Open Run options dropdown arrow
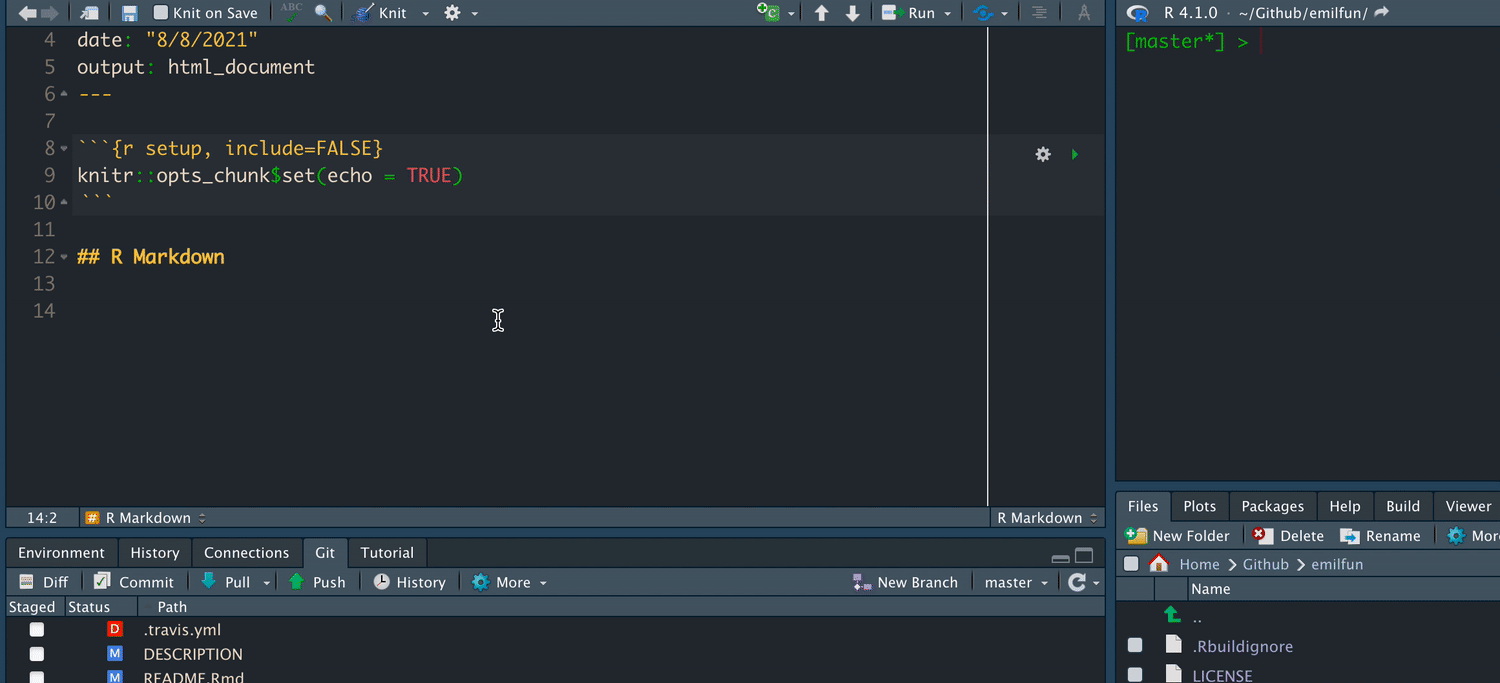Screen dimensions: 1500x683 point(947,14)
